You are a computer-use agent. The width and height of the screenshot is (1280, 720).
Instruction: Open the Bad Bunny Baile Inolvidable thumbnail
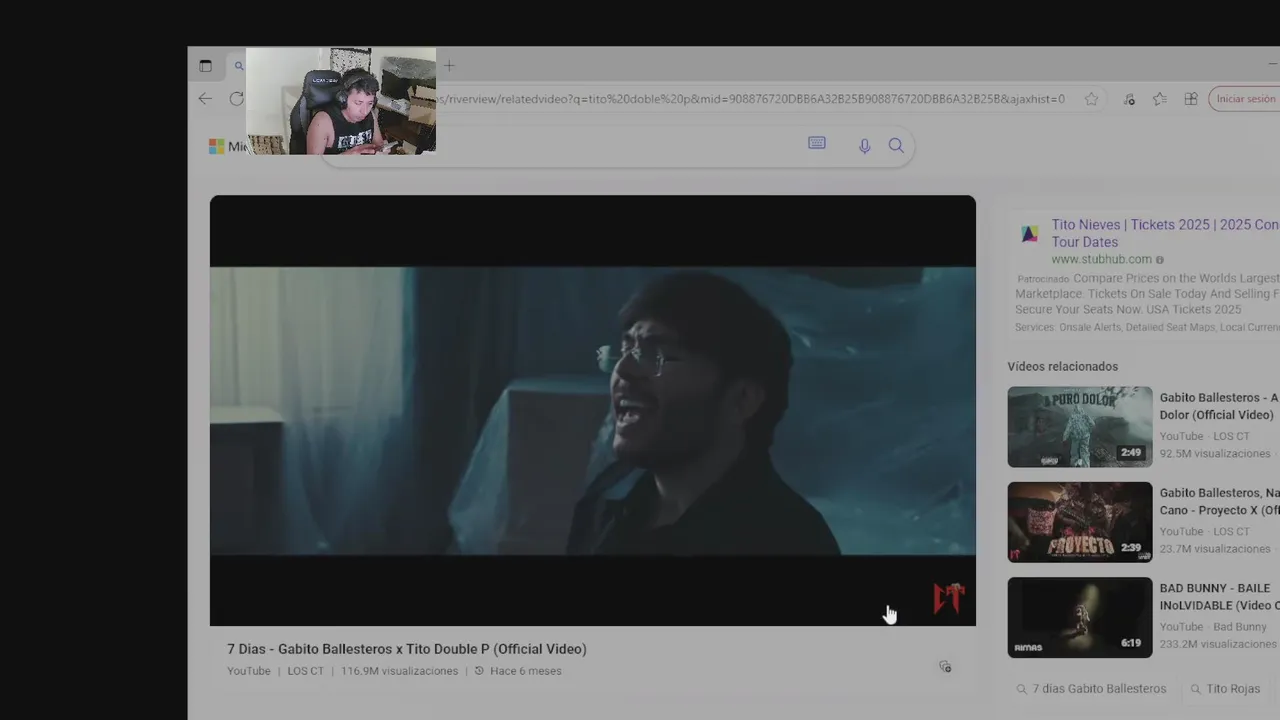1080,617
